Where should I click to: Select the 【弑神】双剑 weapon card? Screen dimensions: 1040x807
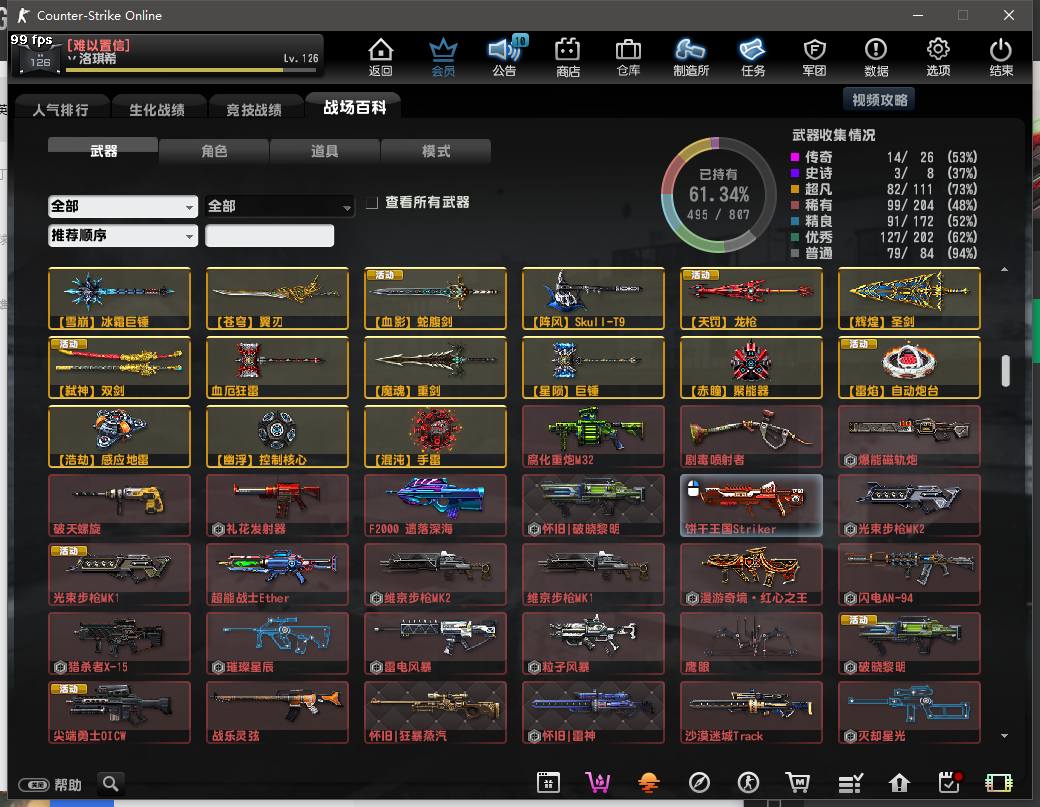click(x=119, y=367)
